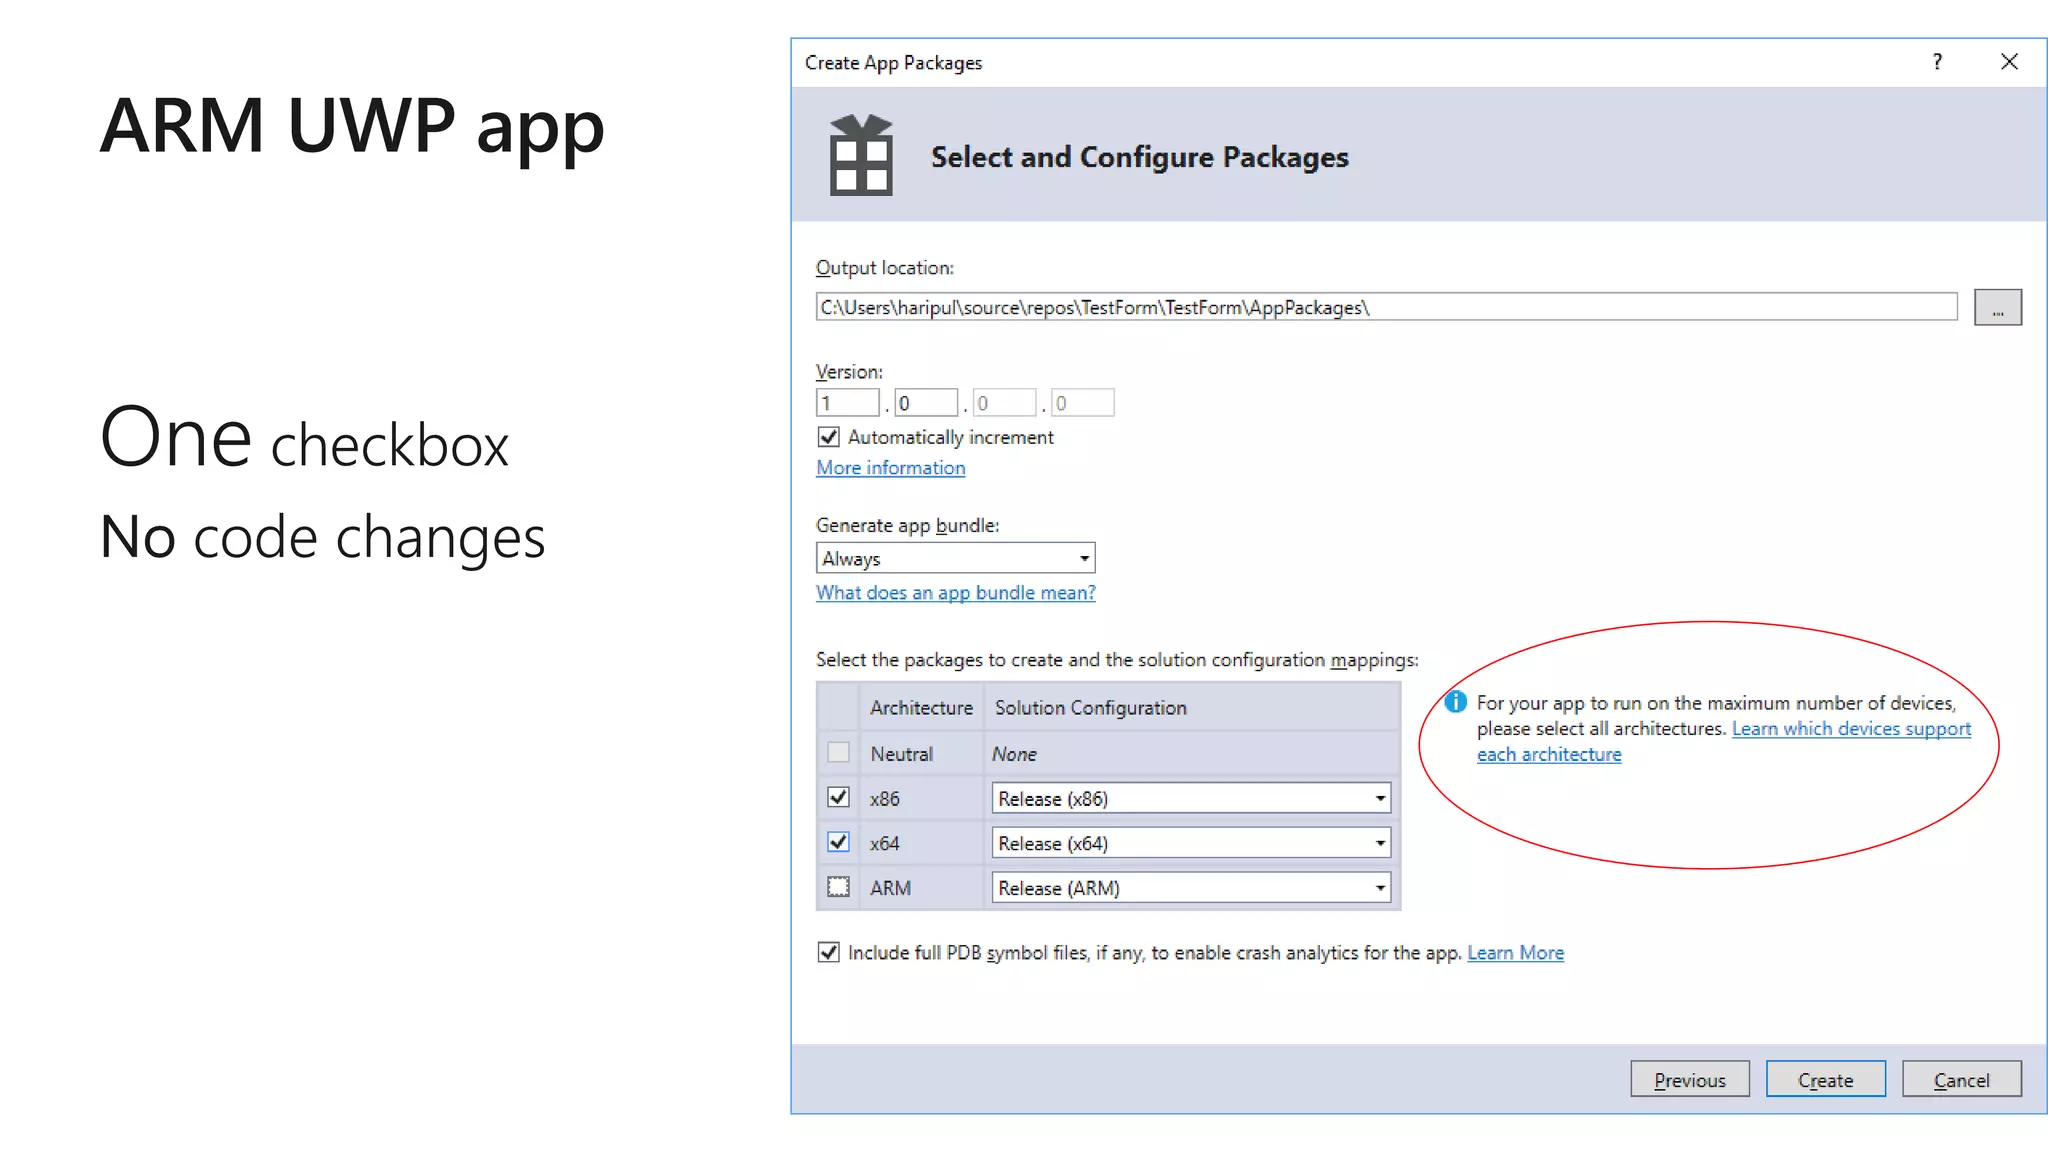Screen dimensions: 2048x1152
Task: Close the Create App Packages dialog
Action: pyautogui.click(x=2009, y=62)
